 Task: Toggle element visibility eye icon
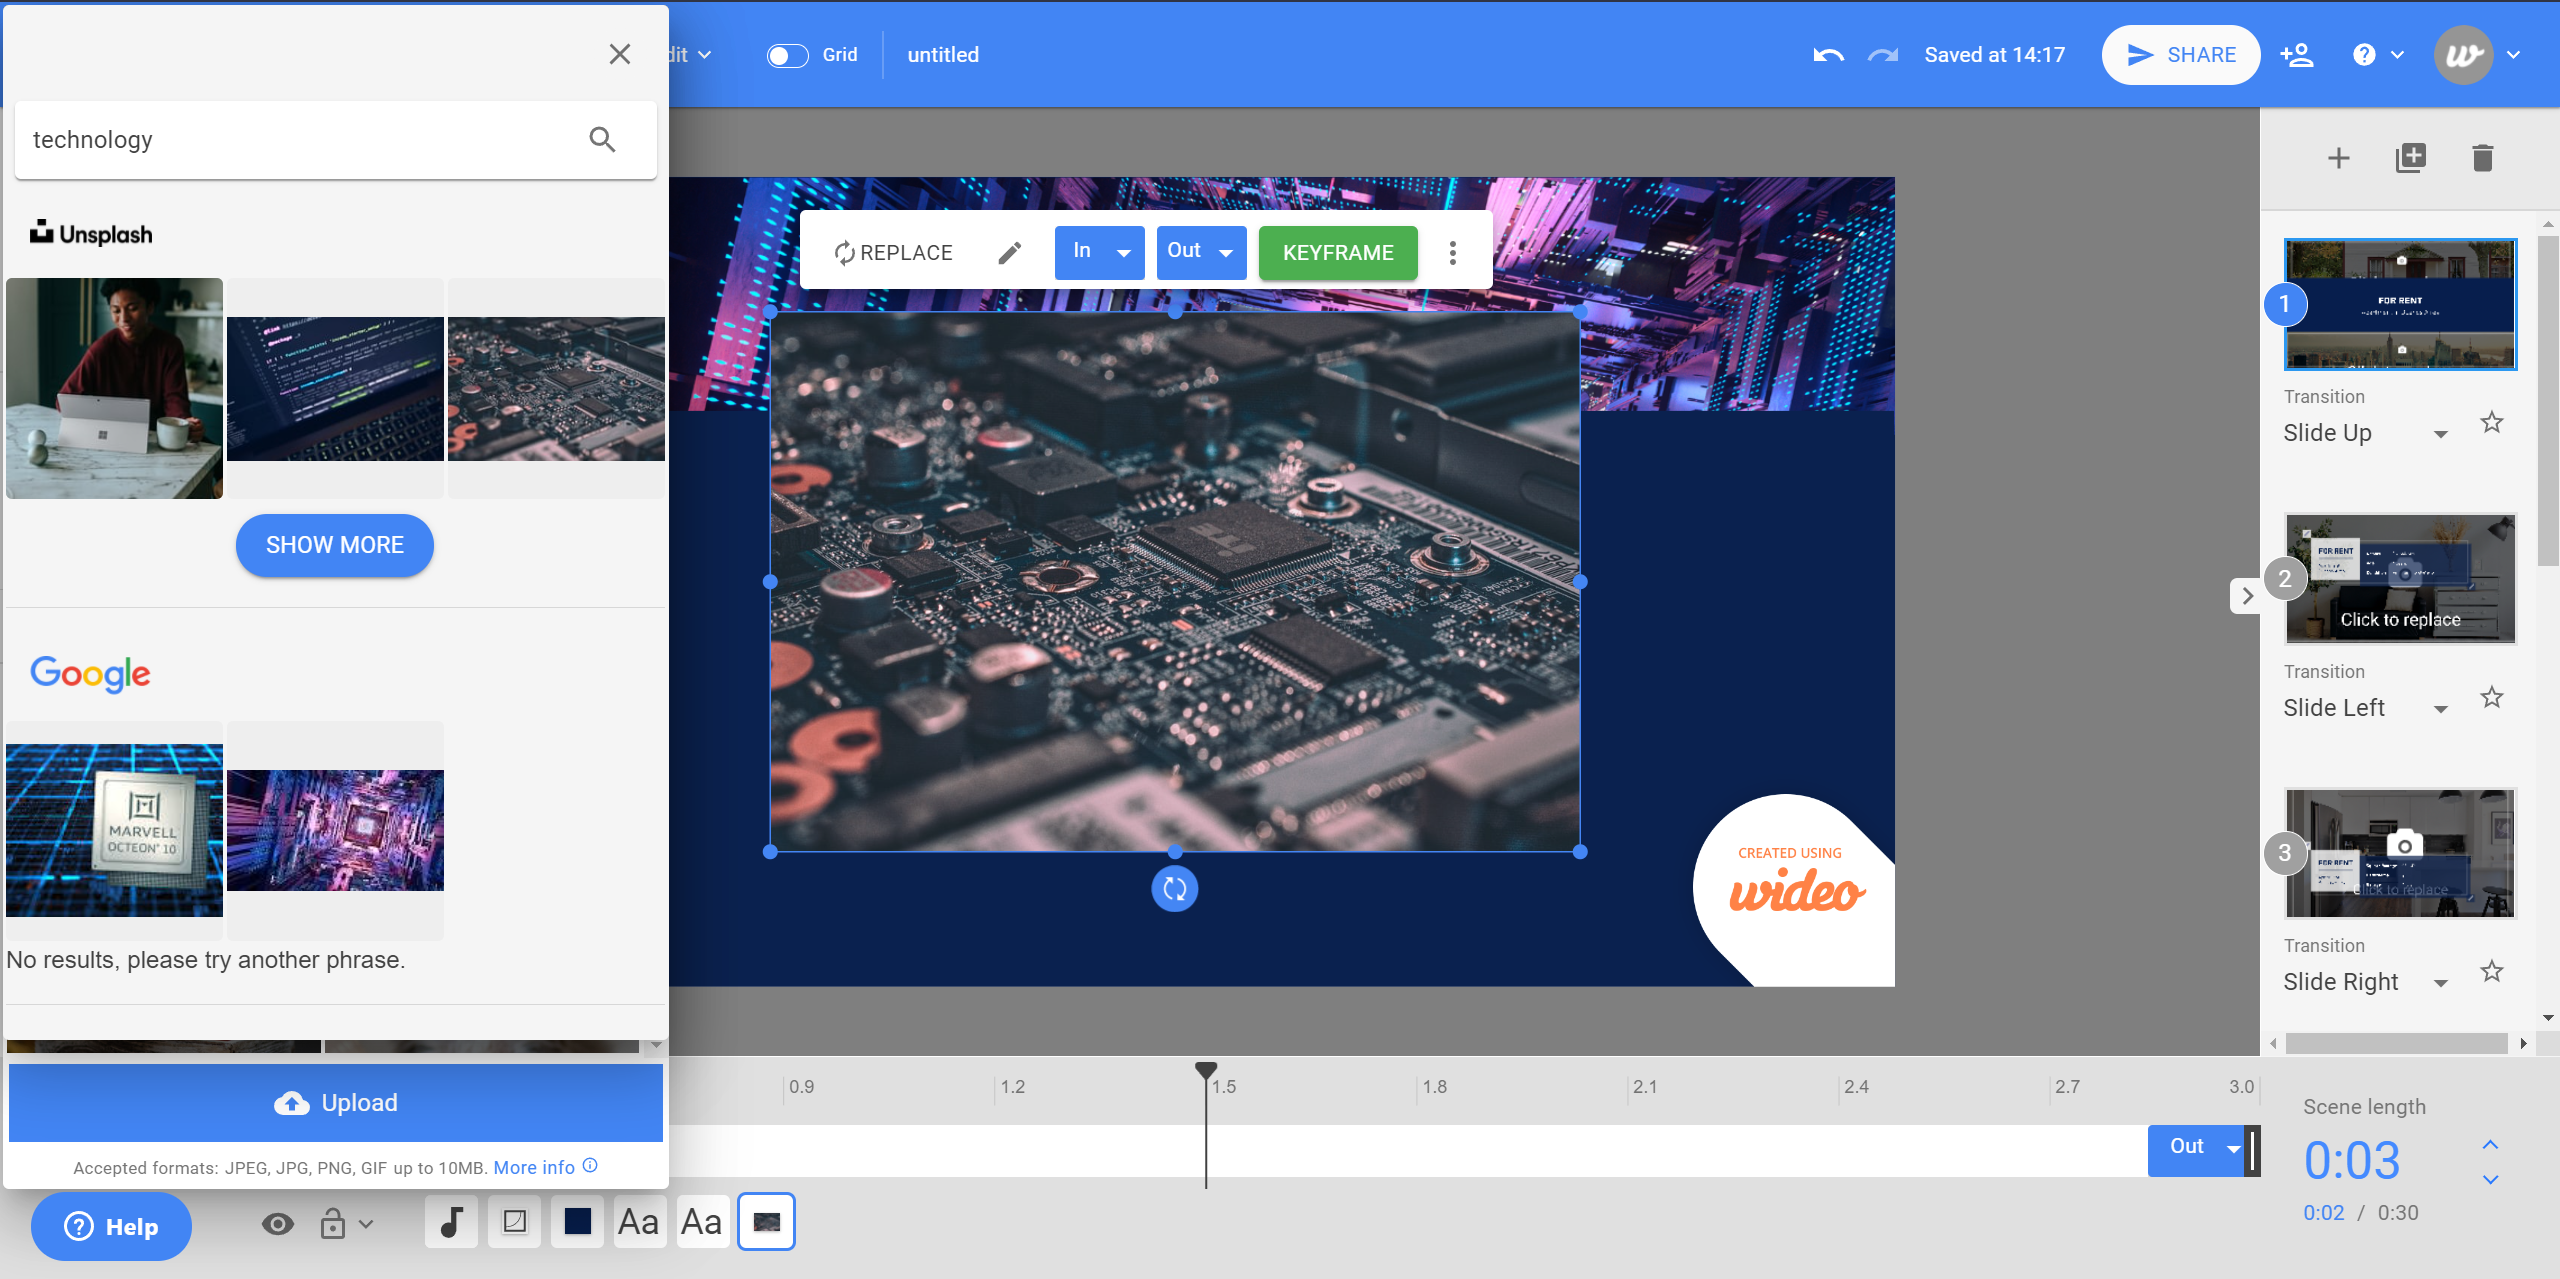tap(277, 1224)
